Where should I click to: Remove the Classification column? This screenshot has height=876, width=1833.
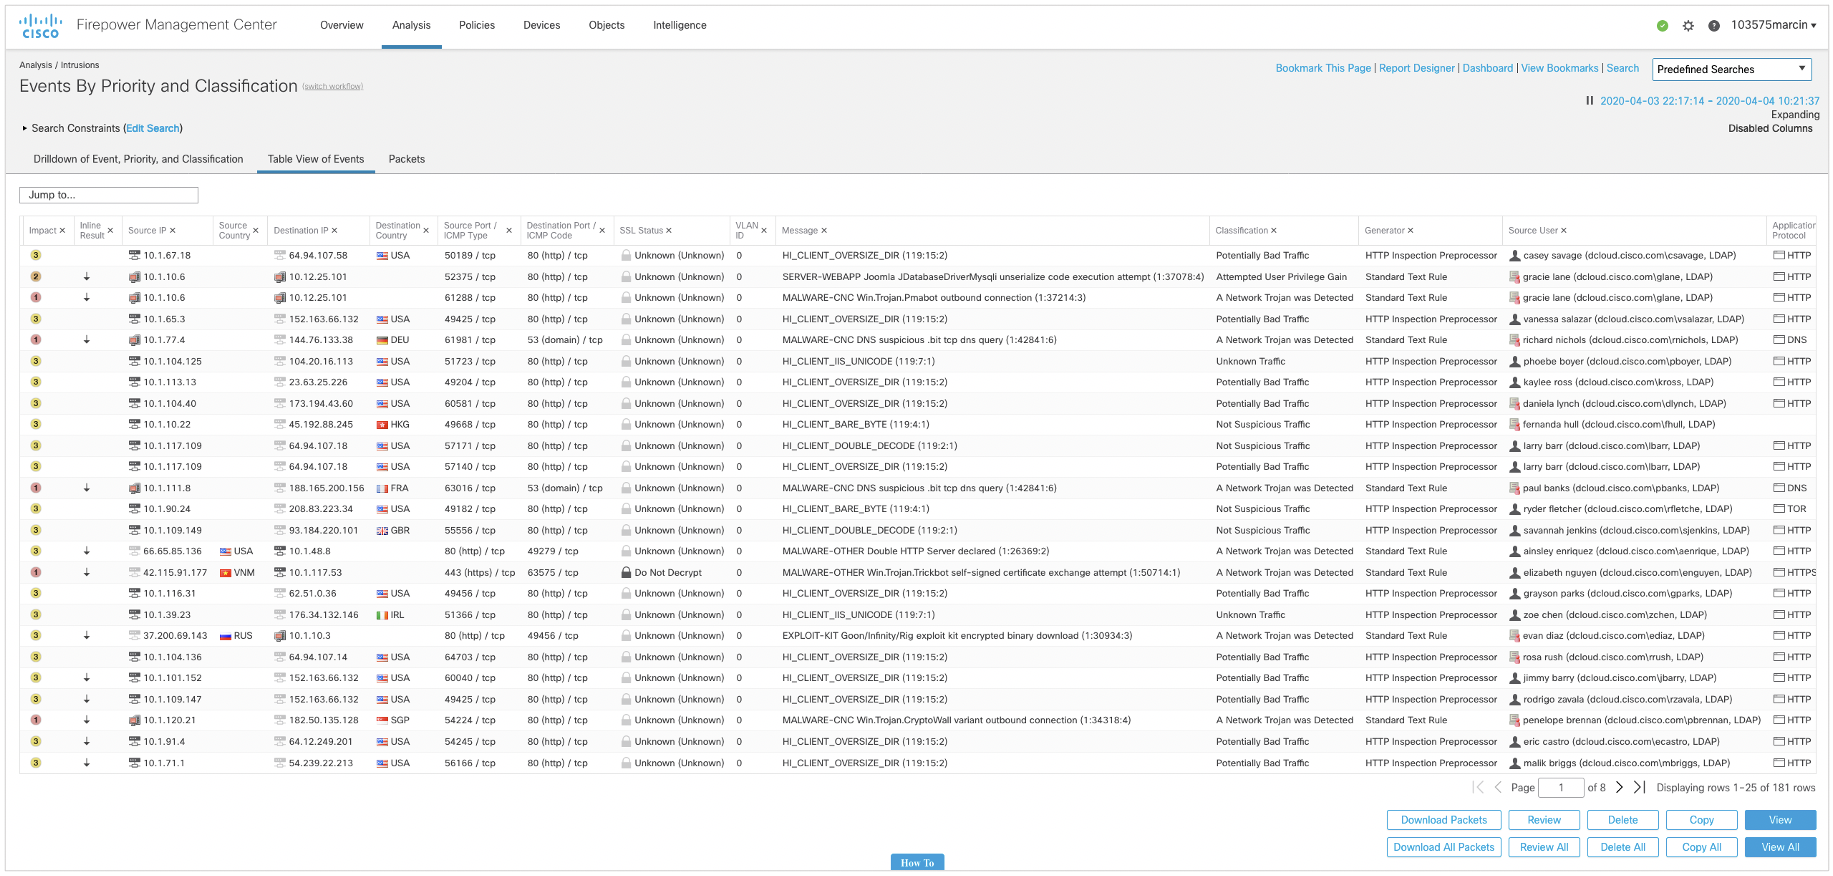1274,231
